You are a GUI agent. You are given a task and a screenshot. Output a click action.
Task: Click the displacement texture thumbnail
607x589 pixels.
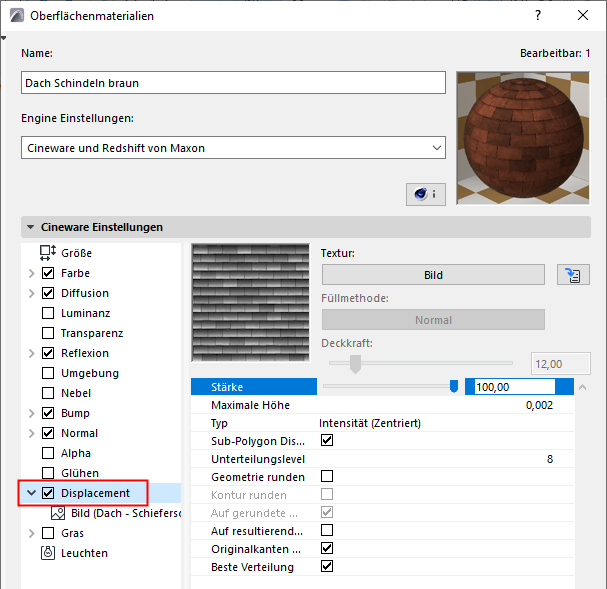250,303
